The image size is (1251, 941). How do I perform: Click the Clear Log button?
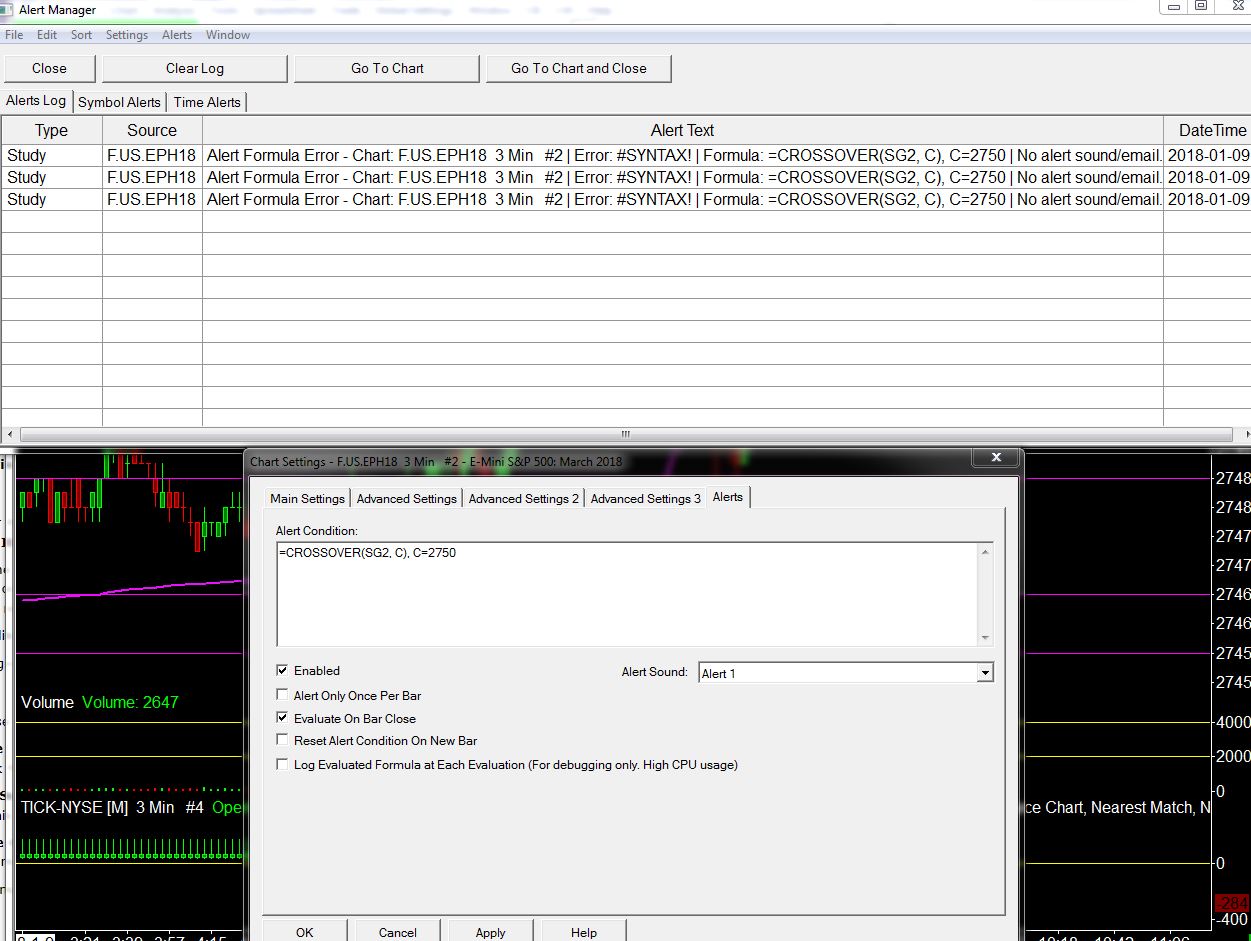195,68
